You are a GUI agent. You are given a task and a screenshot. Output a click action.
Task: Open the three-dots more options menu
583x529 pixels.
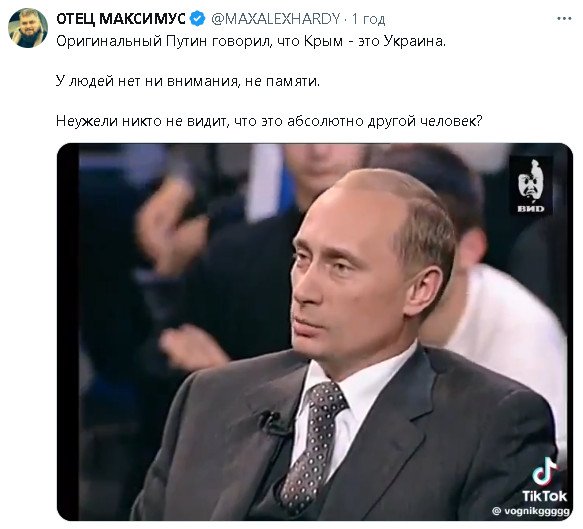(x=564, y=19)
